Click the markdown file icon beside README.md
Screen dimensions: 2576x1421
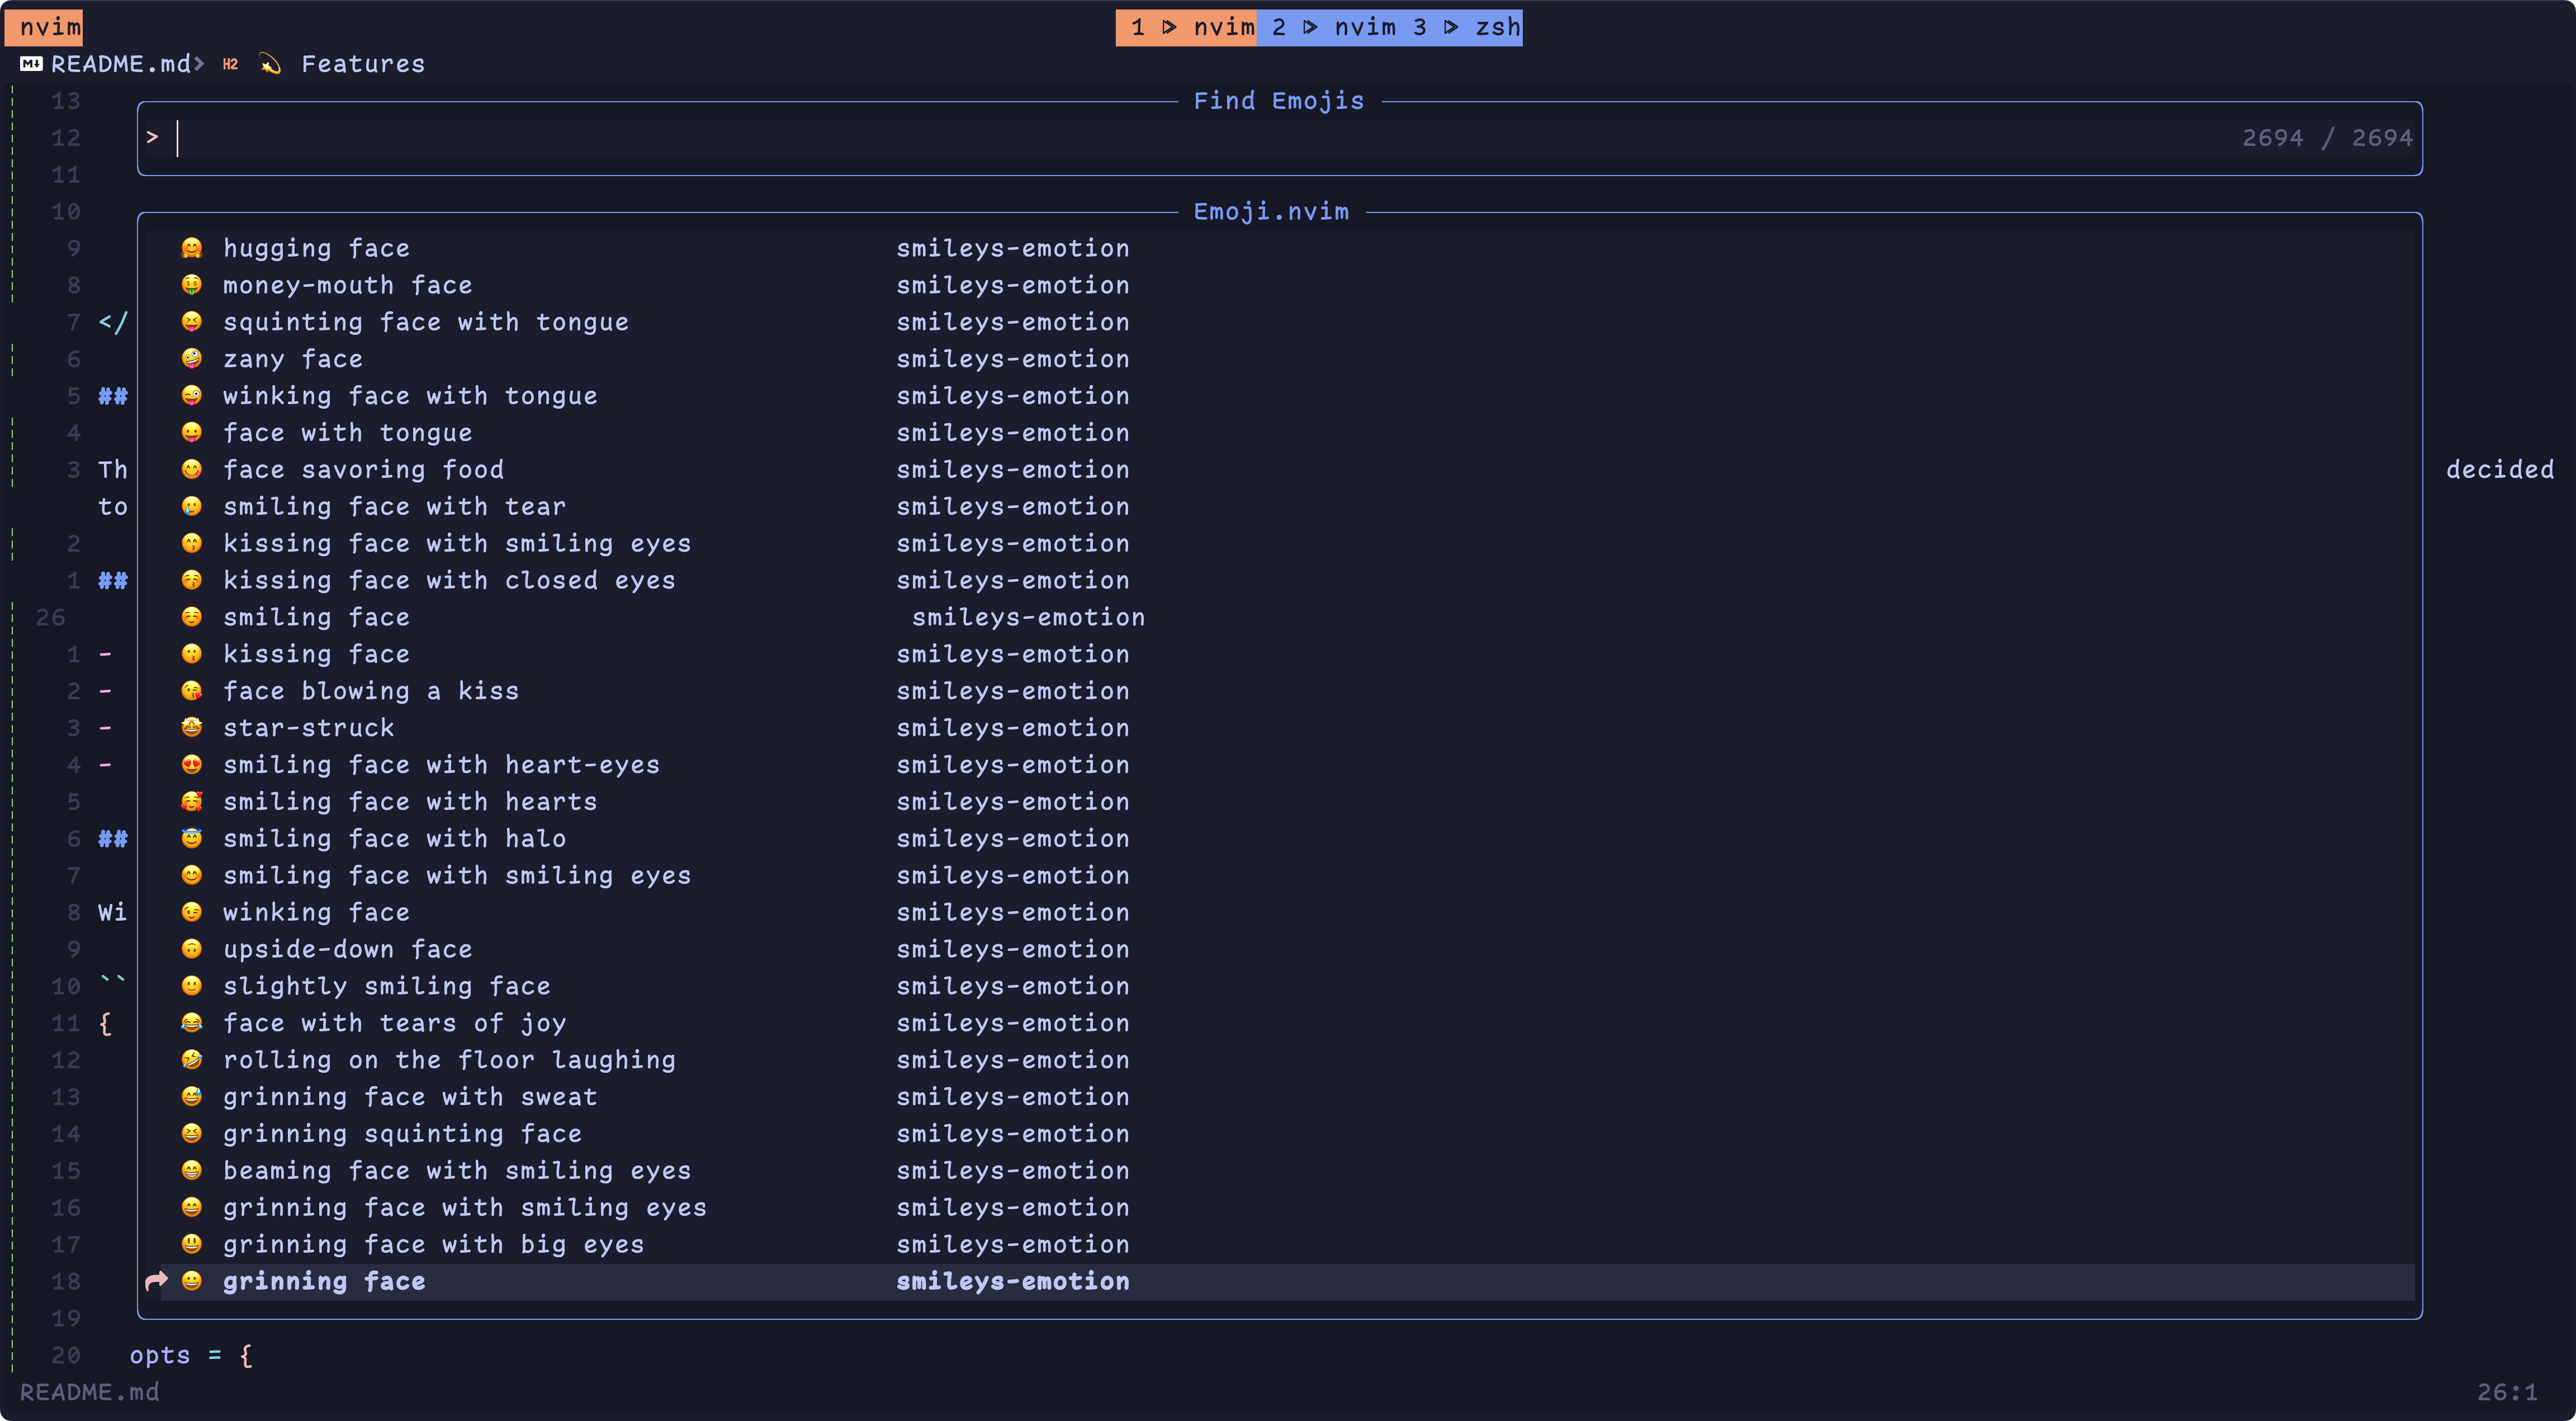click(x=31, y=64)
